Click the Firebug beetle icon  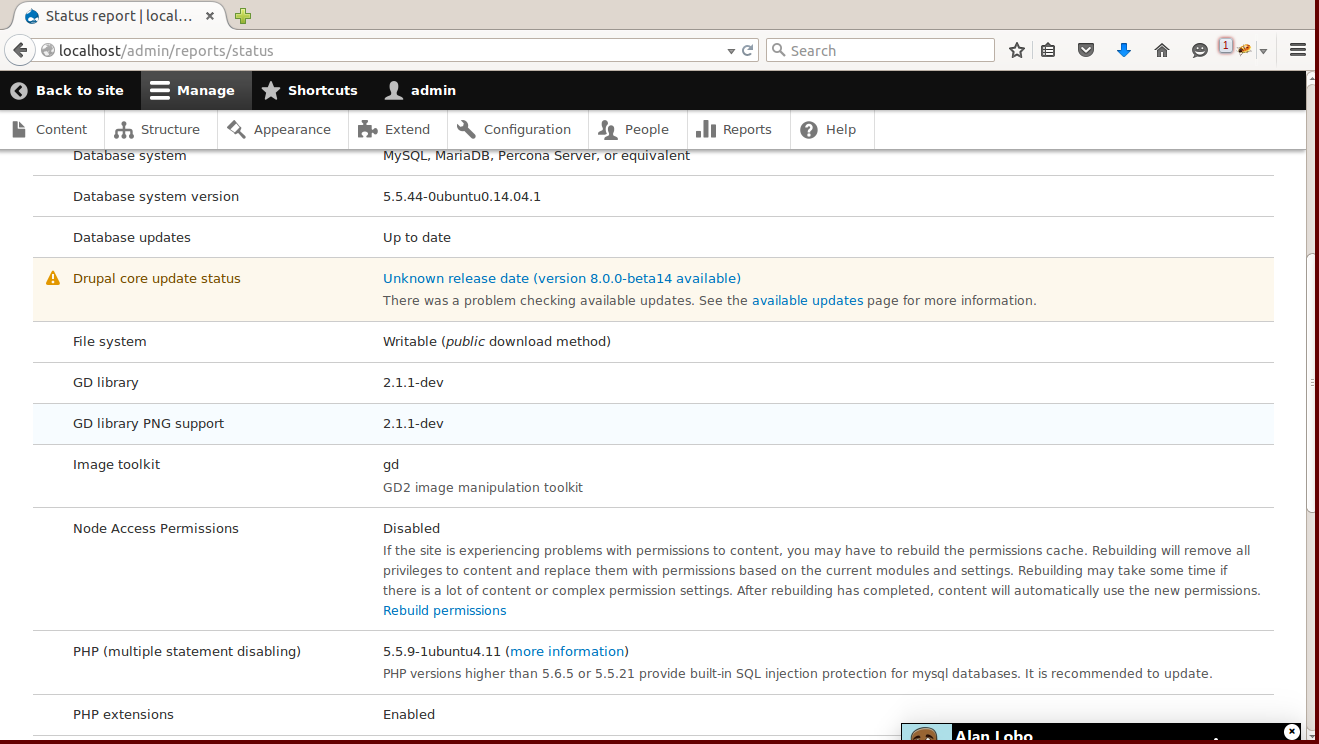(1245, 50)
